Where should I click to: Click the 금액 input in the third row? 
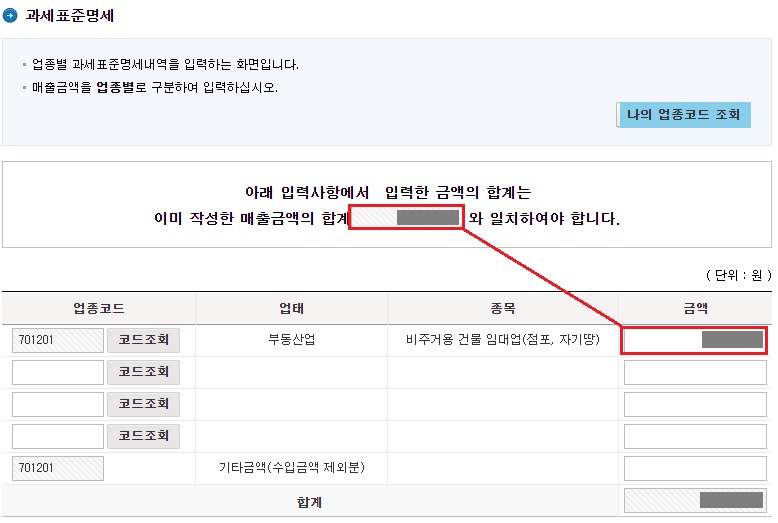coord(694,404)
